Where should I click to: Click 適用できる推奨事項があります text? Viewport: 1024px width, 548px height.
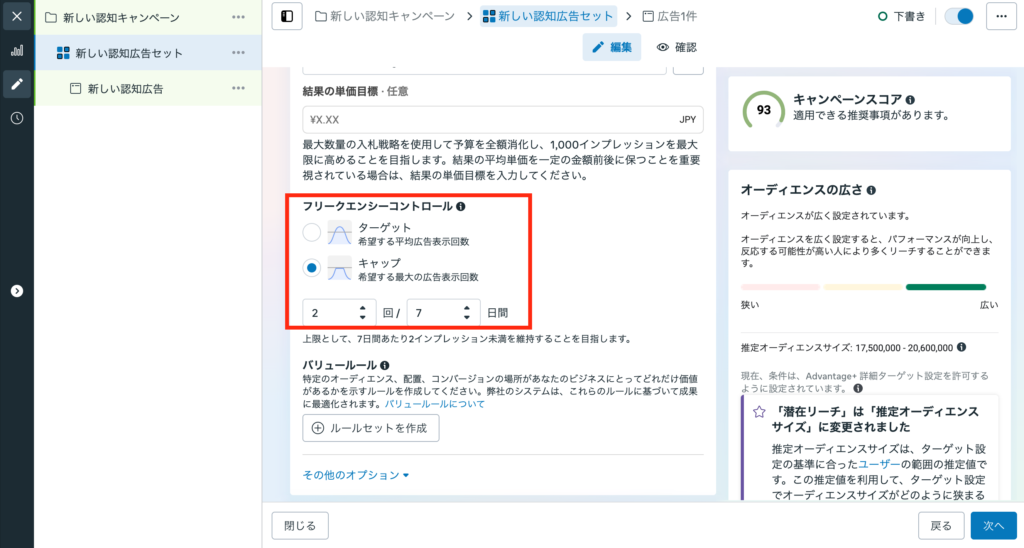[871, 116]
